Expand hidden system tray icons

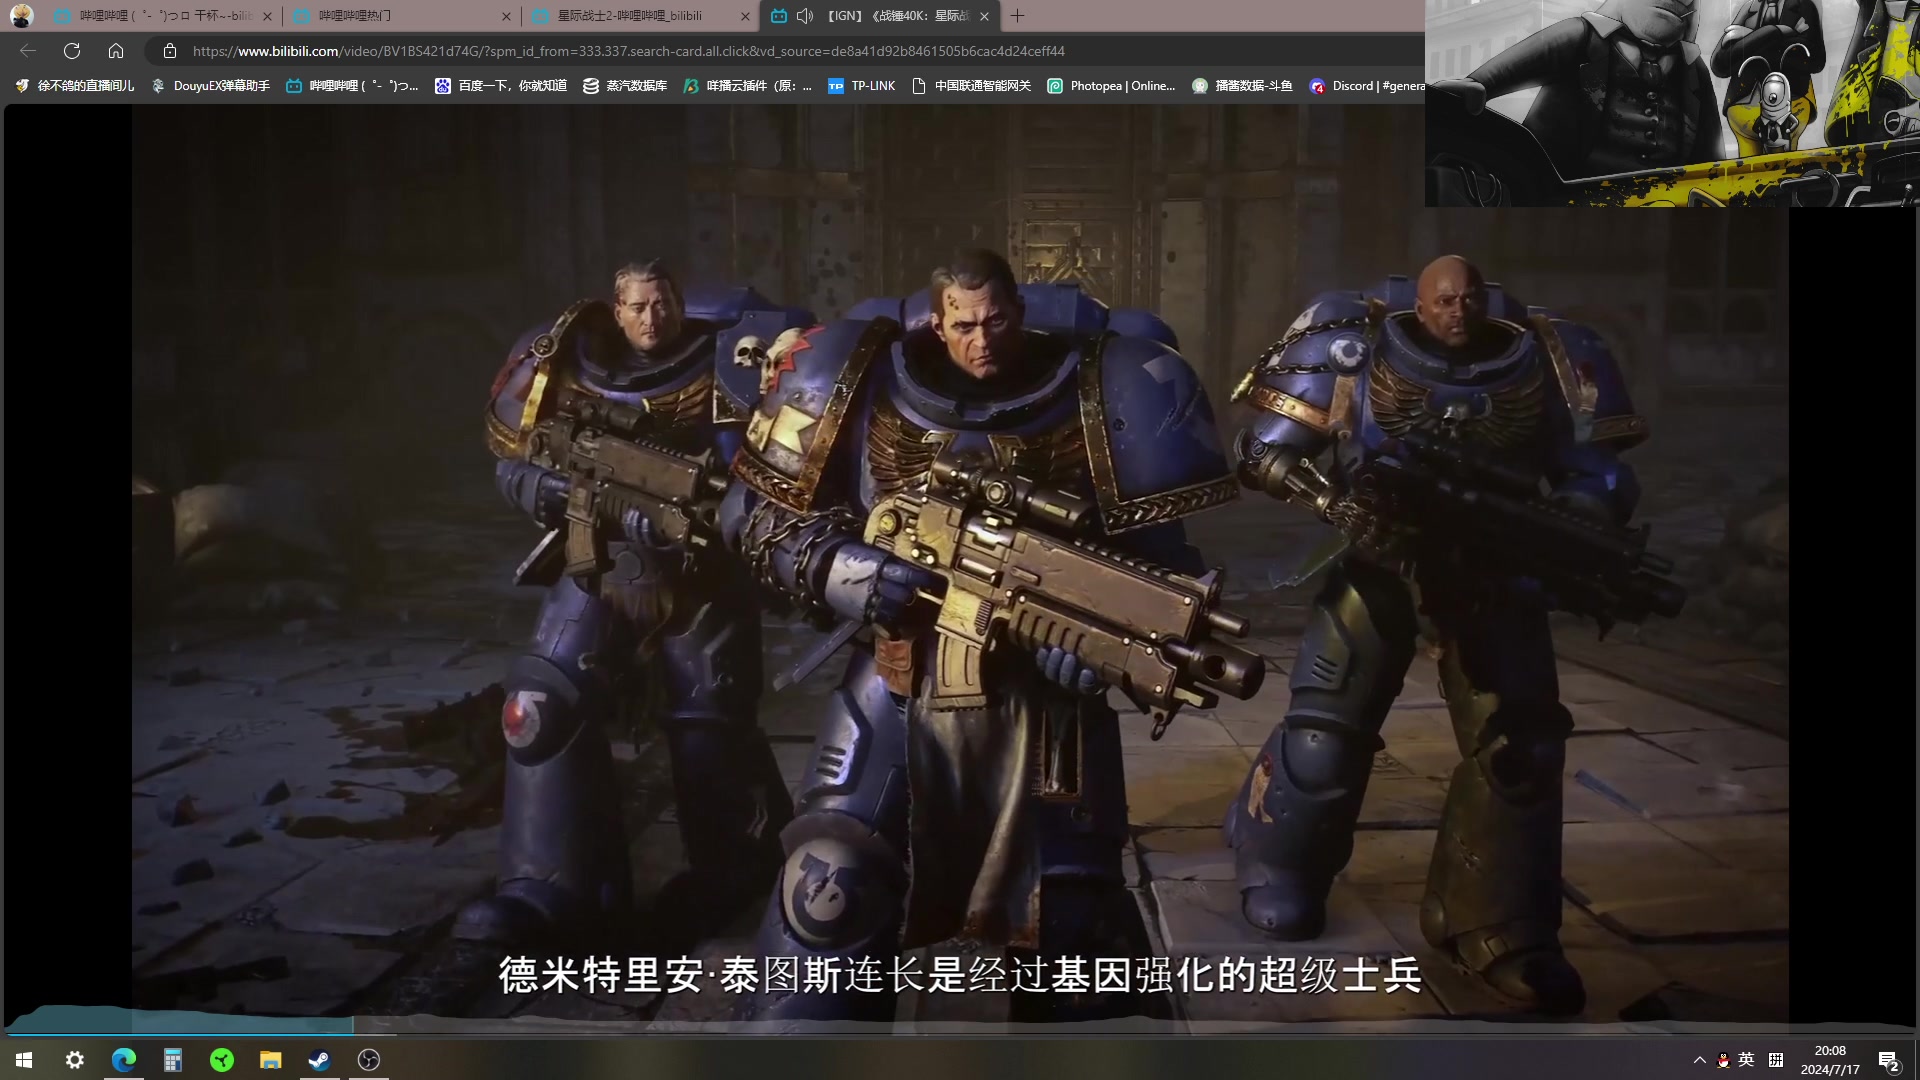pos(1699,1060)
